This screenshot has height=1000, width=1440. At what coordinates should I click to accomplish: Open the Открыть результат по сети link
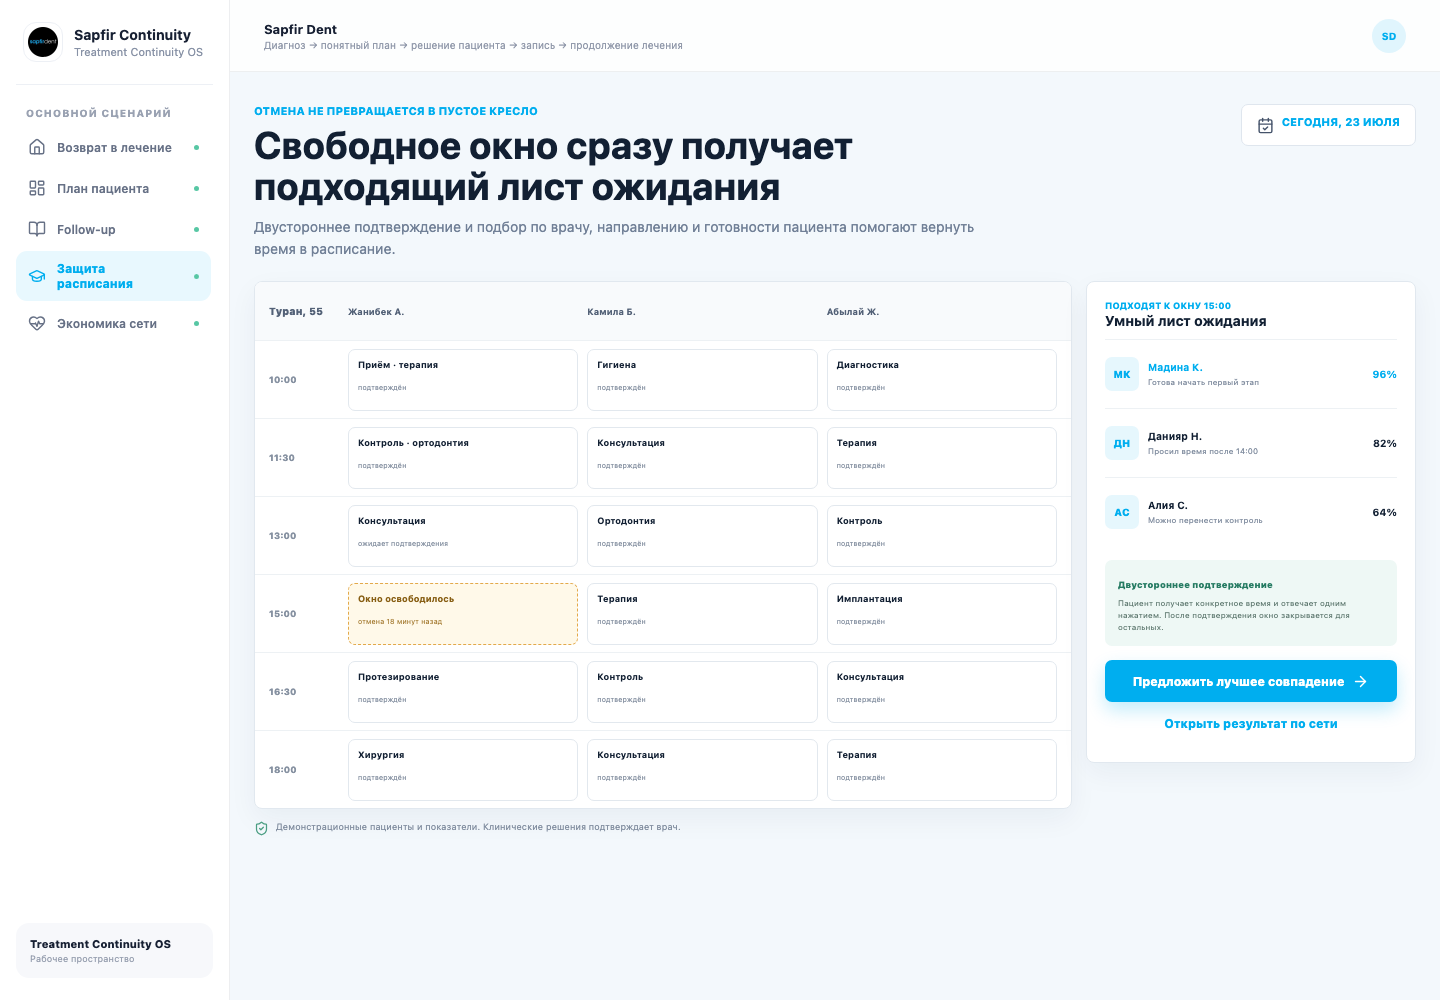pyautogui.click(x=1251, y=724)
